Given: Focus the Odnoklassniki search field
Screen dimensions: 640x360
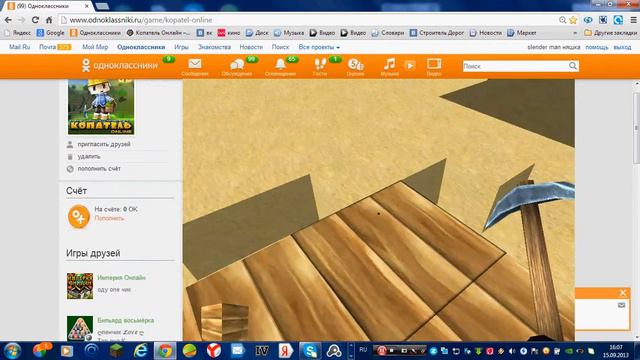Looking at the screenshot, I should 516,66.
